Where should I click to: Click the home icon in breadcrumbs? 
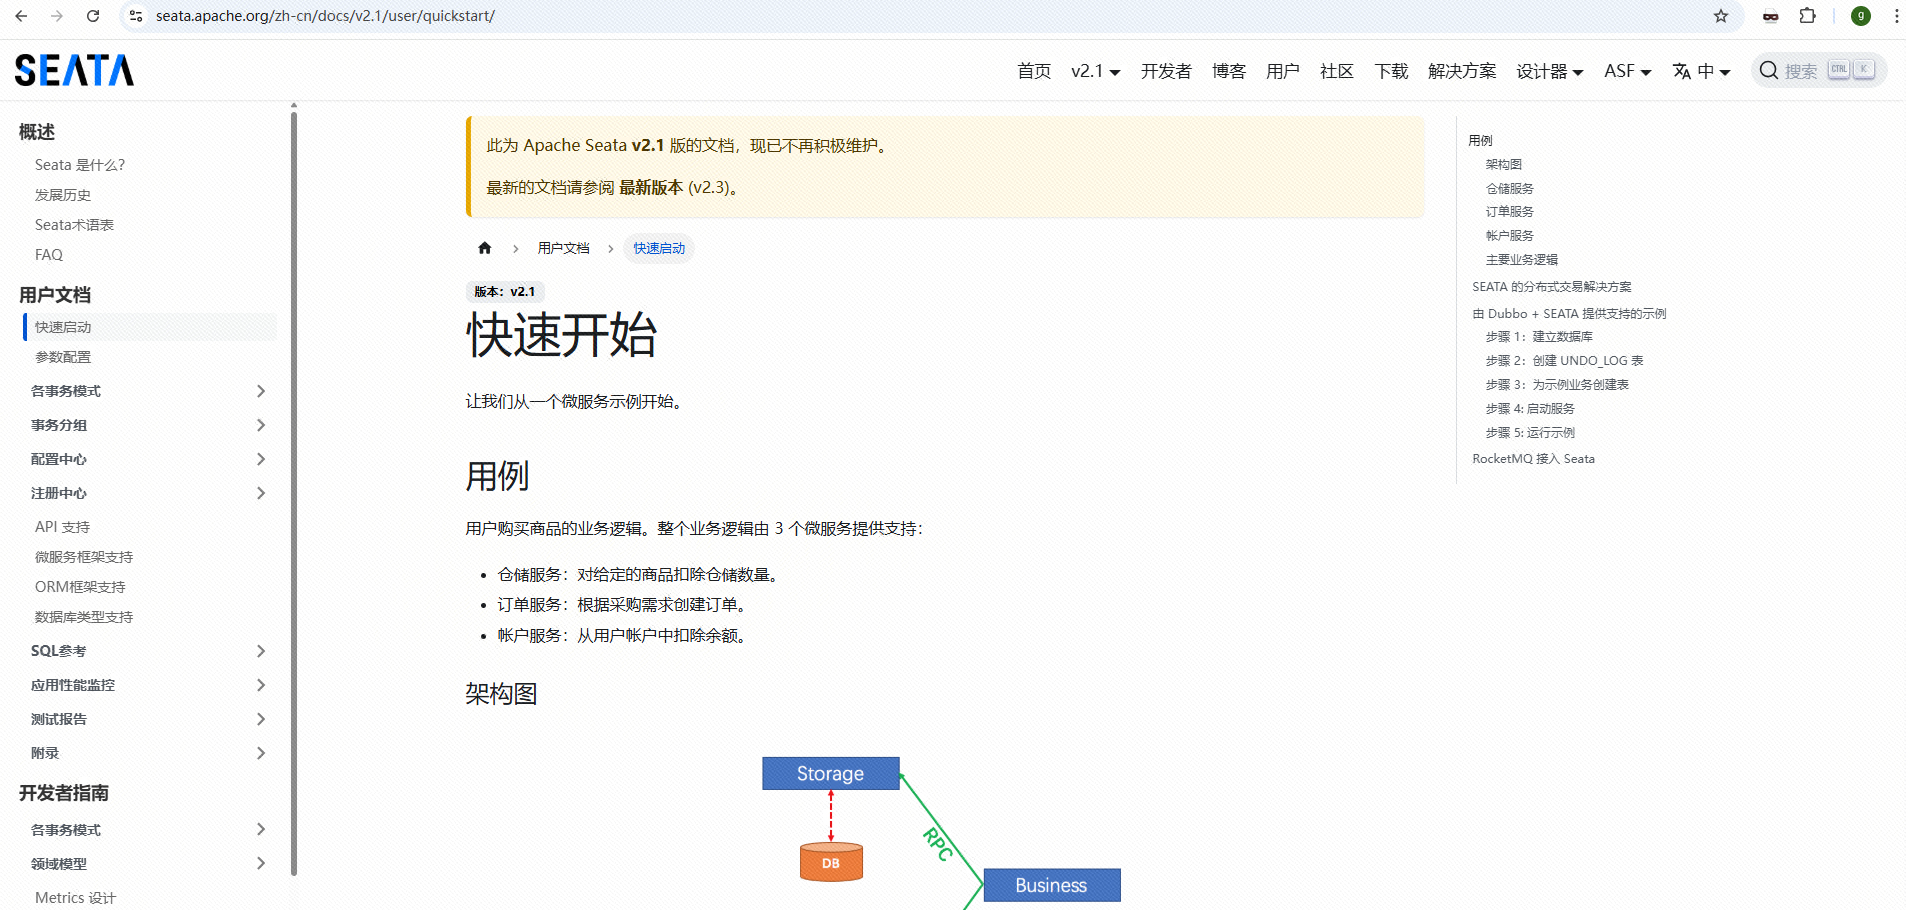485,248
